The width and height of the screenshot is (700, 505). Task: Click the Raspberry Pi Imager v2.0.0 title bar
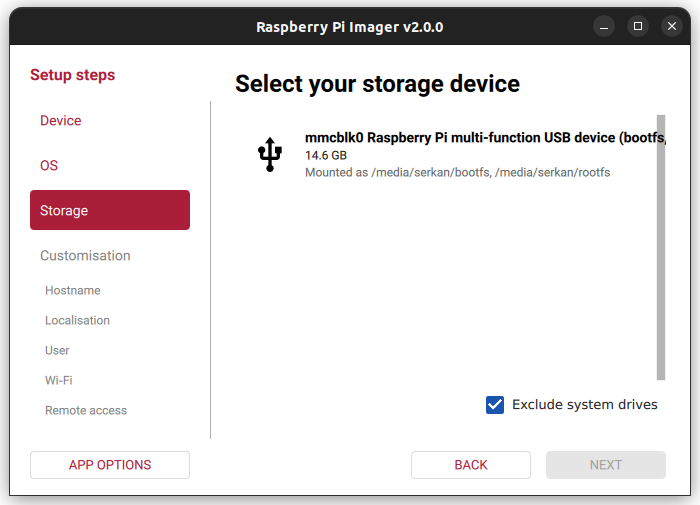click(x=350, y=27)
